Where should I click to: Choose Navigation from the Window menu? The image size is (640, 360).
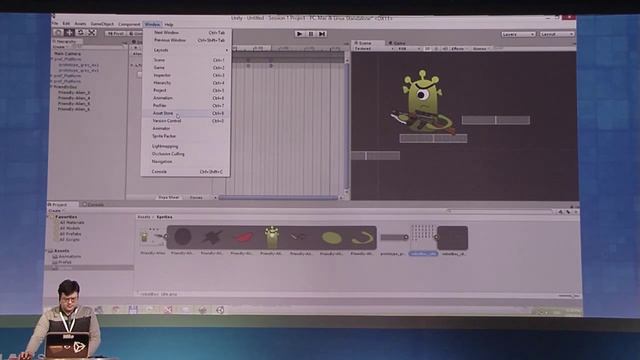pyautogui.click(x=186, y=162)
